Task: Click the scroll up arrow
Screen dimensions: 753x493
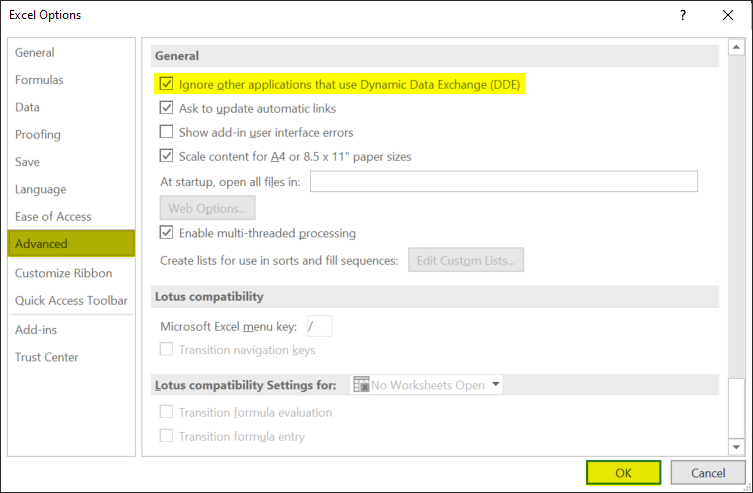Action: click(736, 47)
